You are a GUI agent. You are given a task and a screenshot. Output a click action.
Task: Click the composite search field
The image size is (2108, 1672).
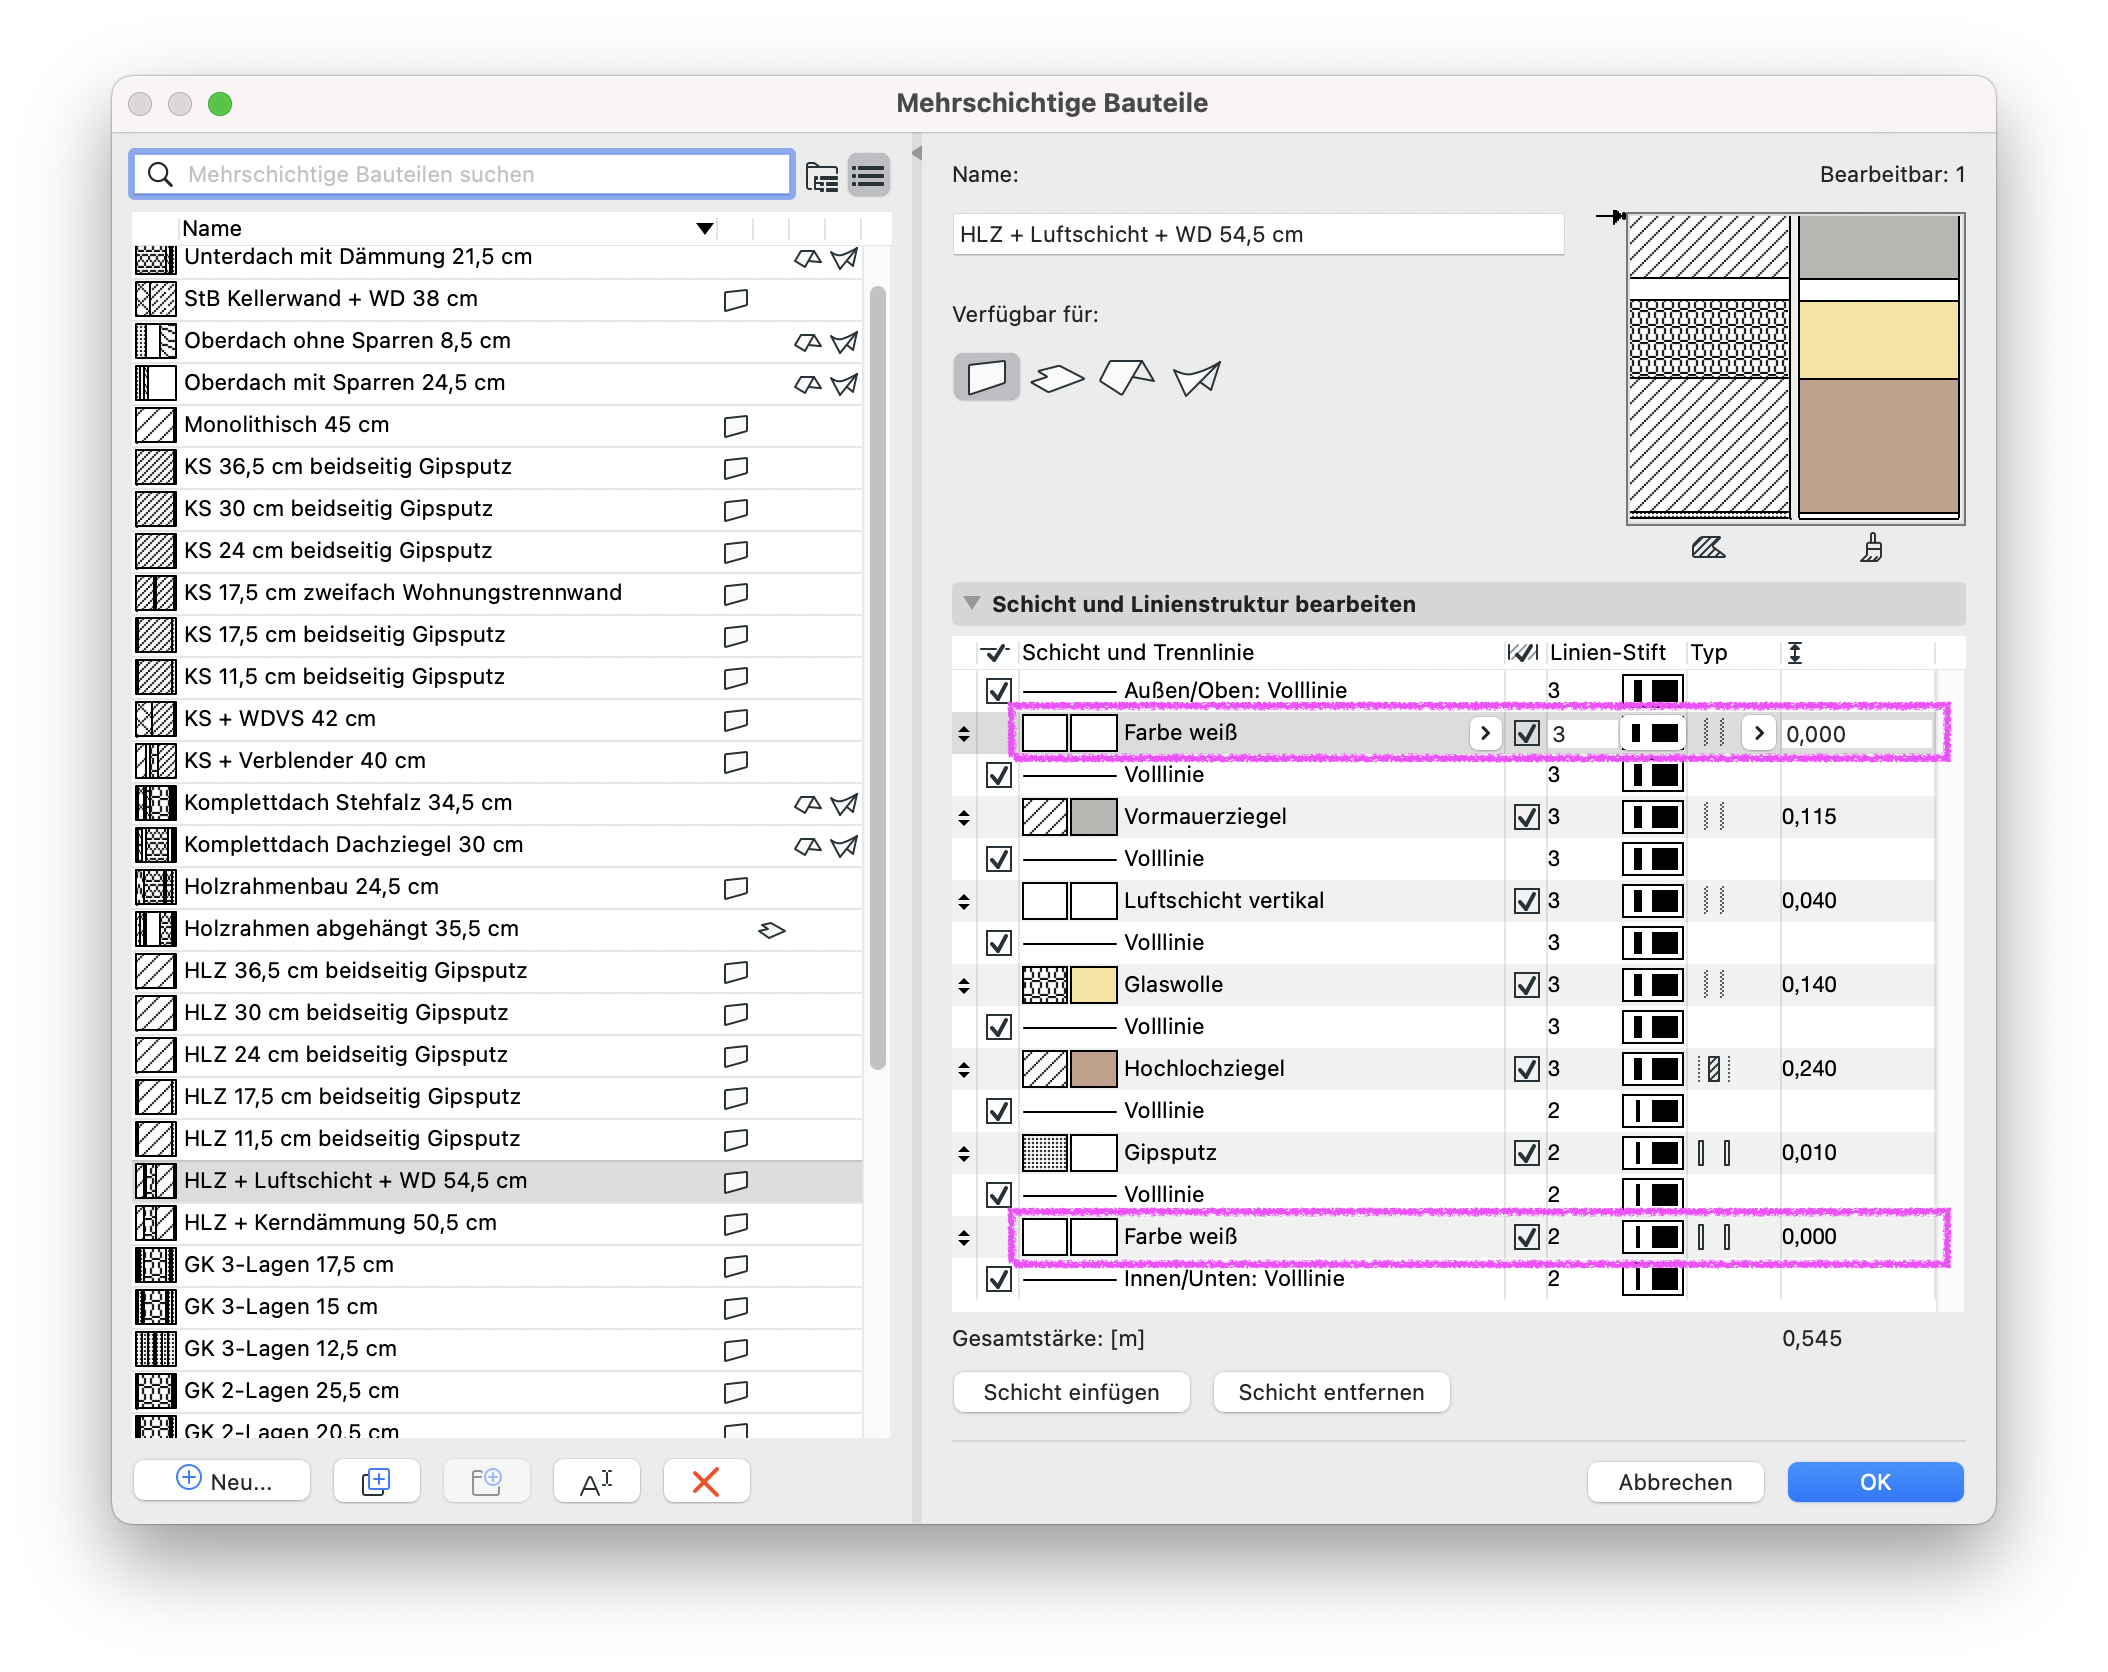pos(462,175)
